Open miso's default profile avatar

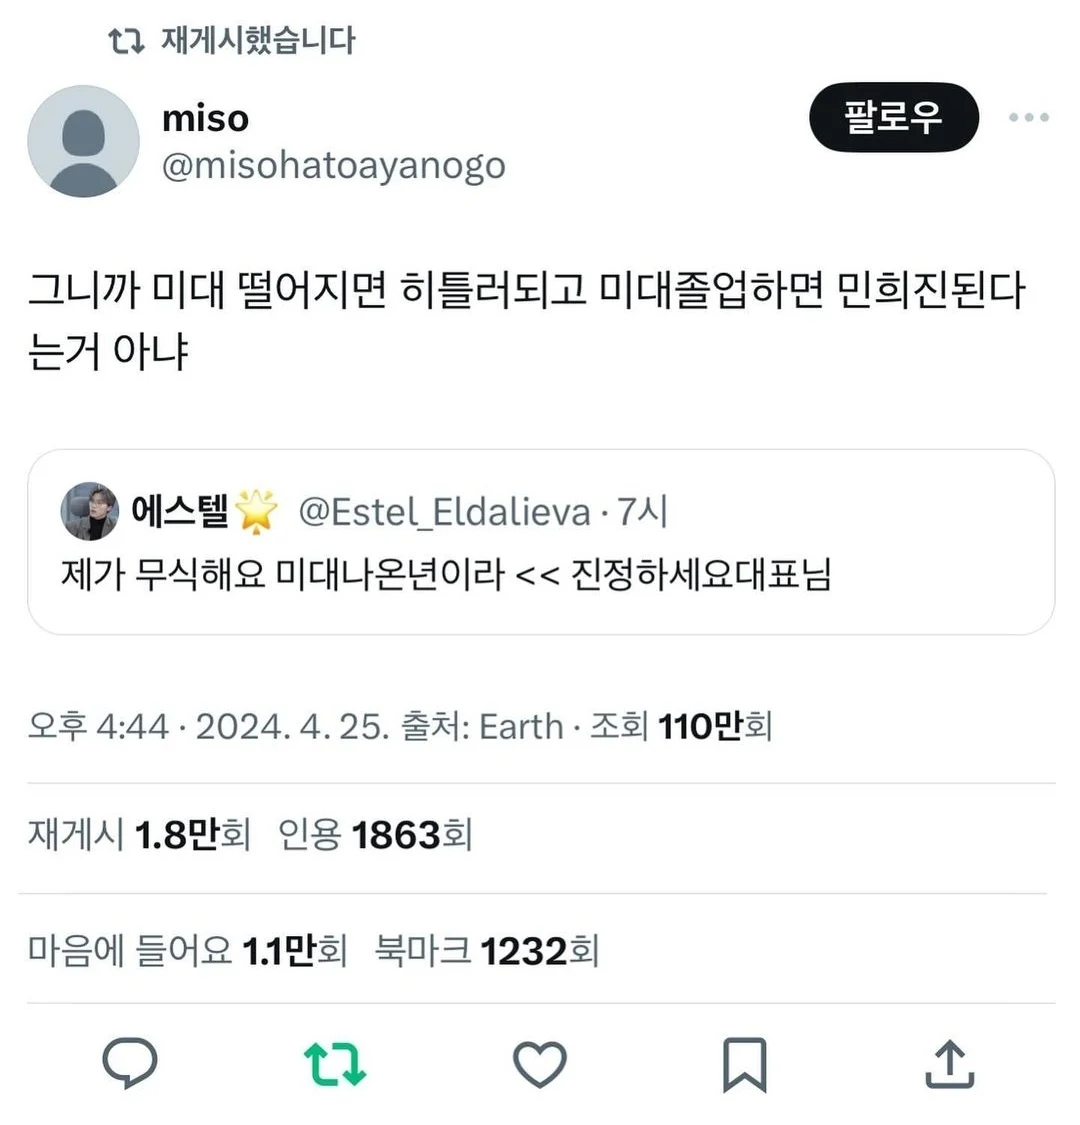click(x=83, y=141)
